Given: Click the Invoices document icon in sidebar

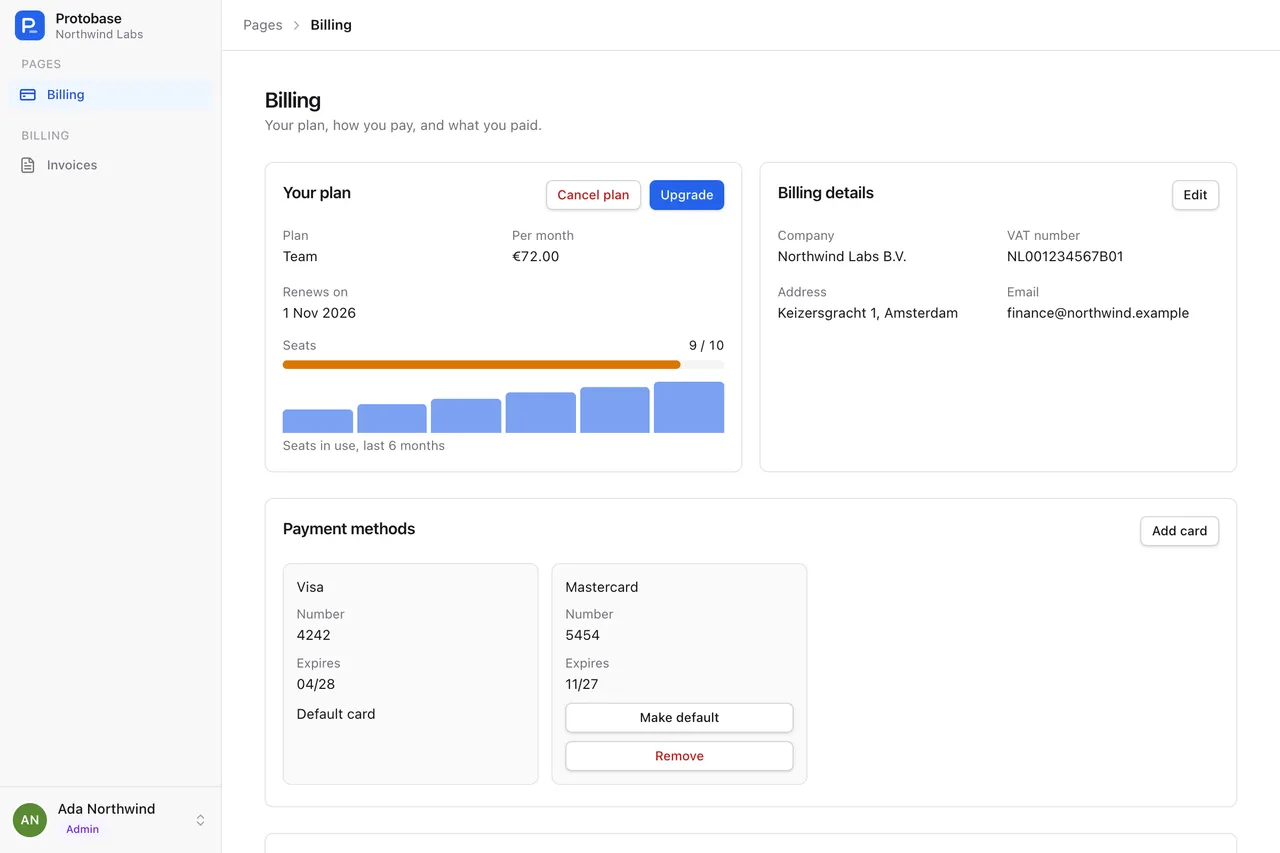Looking at the screenshot, I should [x=28, y=165].
